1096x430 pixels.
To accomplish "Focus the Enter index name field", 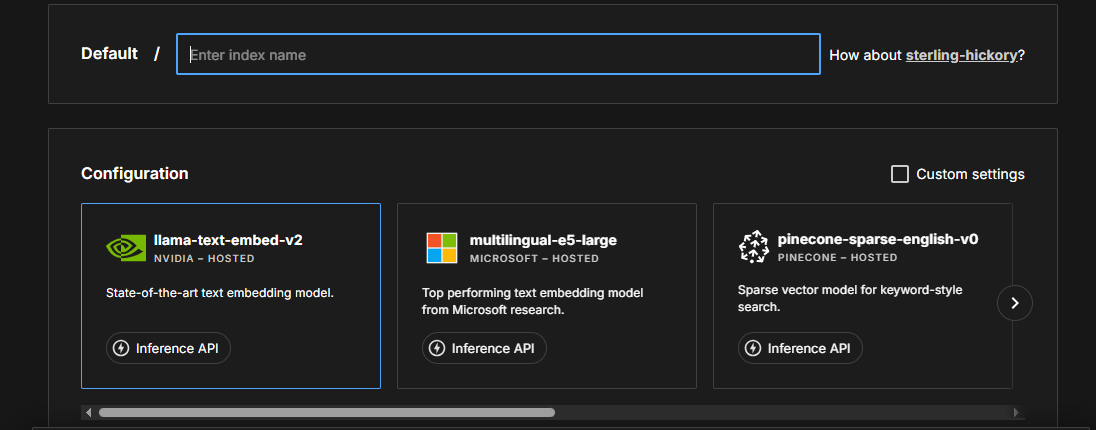I will point(498,55).
